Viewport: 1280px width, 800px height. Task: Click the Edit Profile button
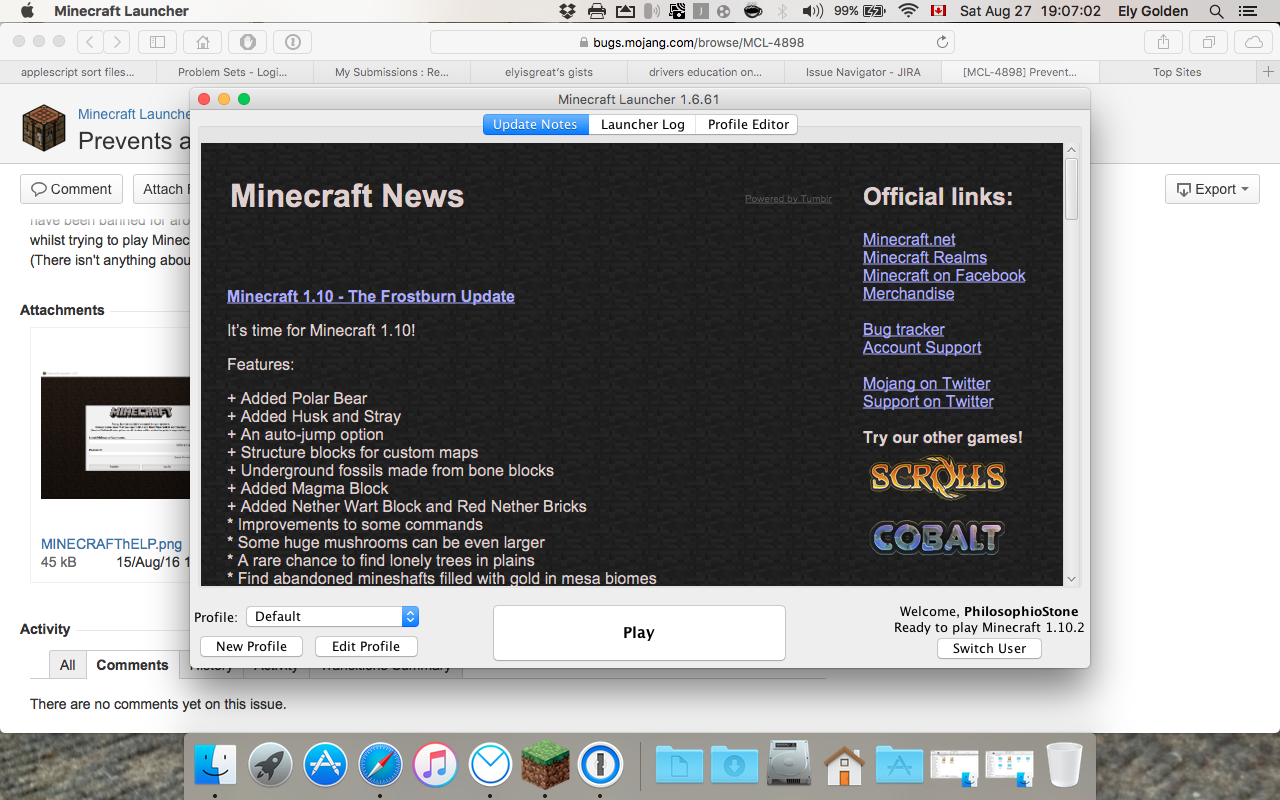[x=366, y=646]
